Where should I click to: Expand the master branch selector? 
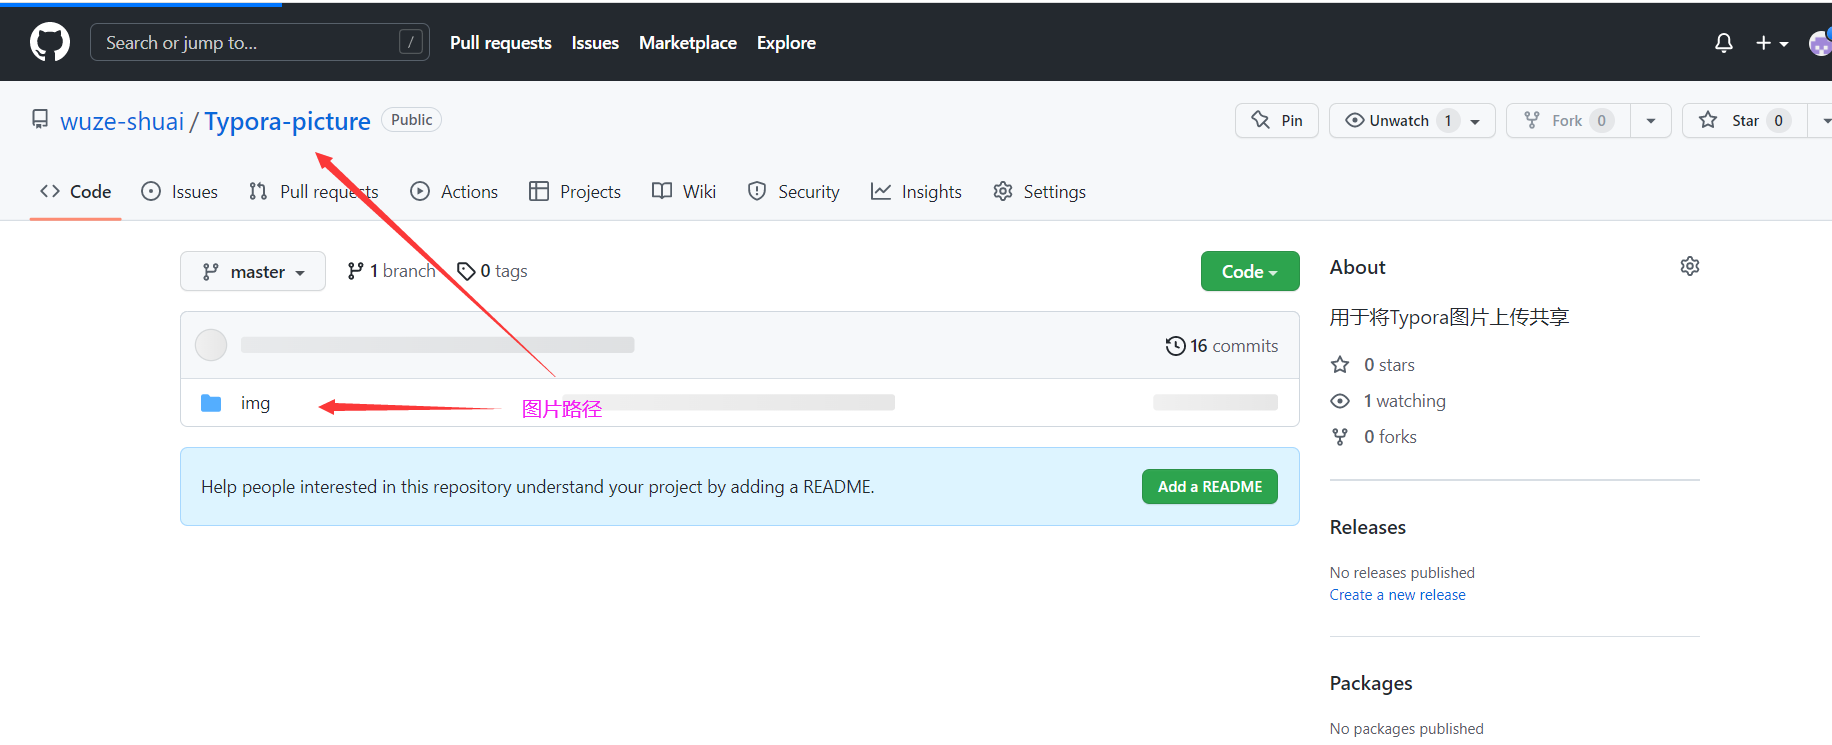click(253, 271)
